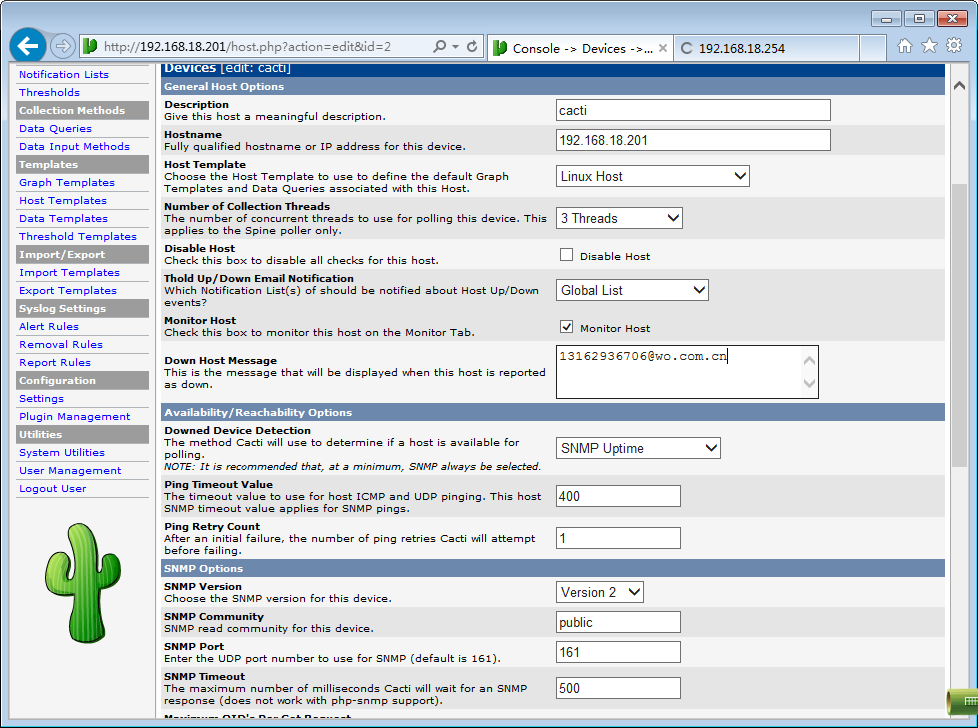This screenshot has width=978, height=728.
Task: Click the Description input field
Action: click(693, 110)
